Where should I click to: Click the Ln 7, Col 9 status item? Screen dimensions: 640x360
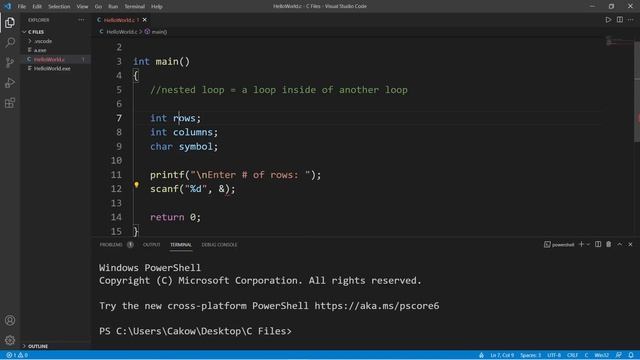tap(502, 355)
